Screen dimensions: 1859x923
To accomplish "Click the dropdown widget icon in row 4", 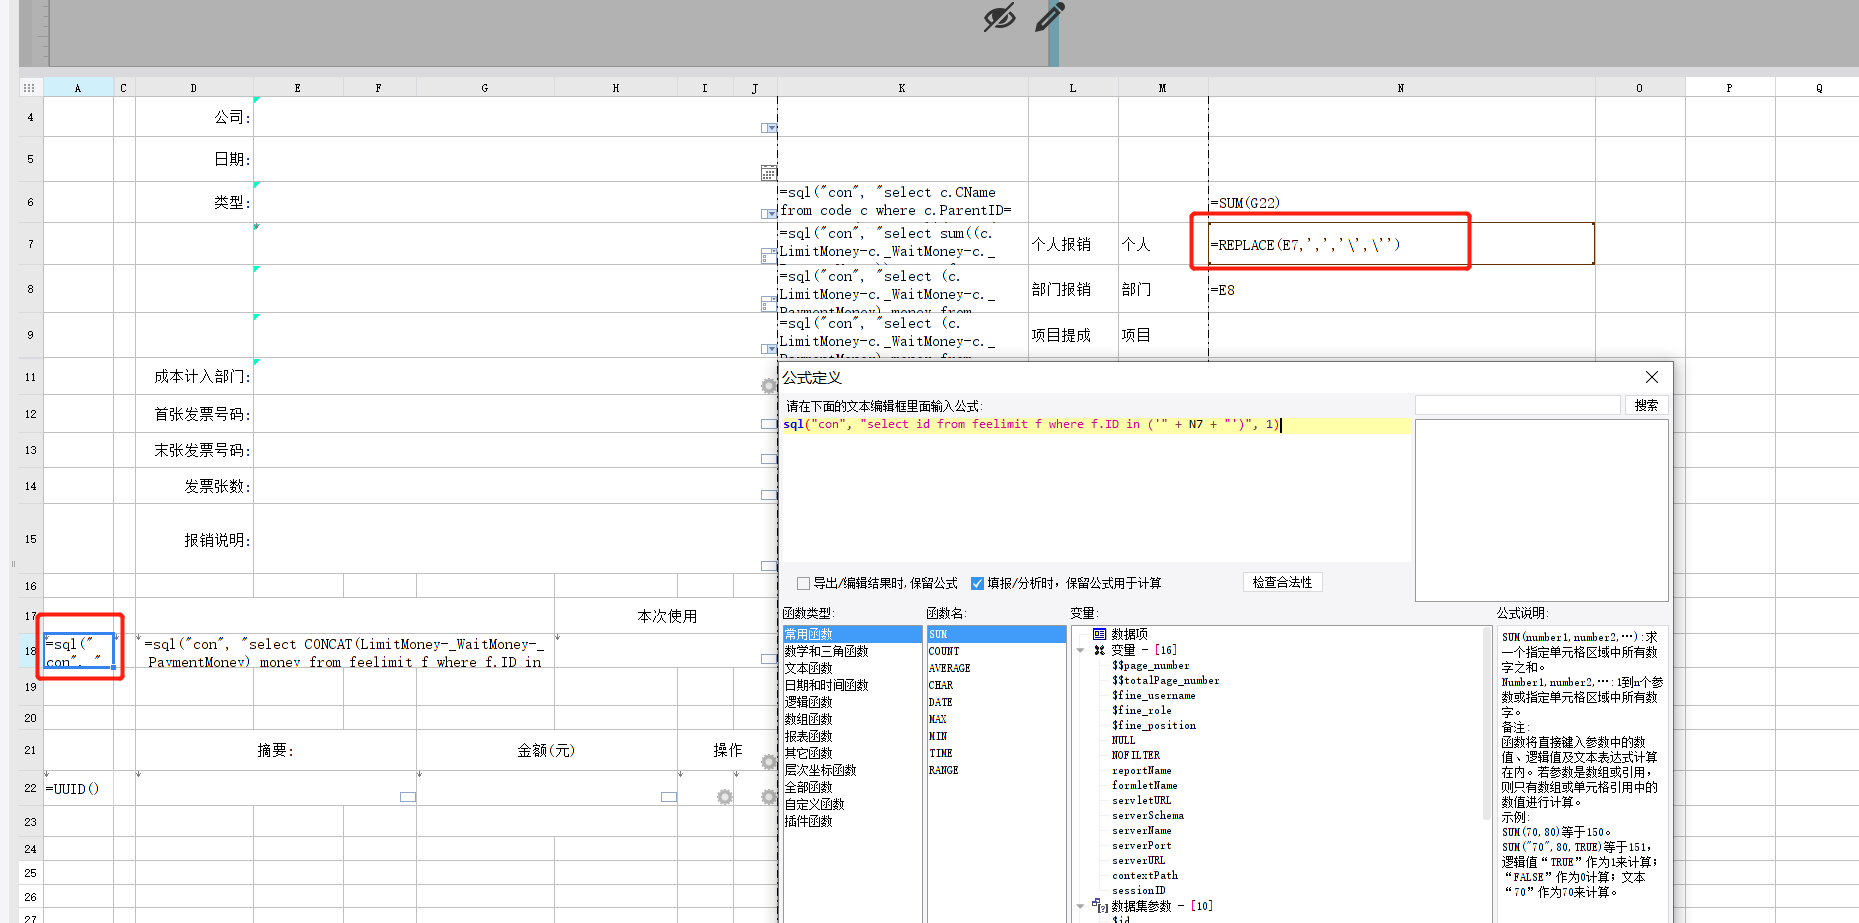I will [768, 128].
